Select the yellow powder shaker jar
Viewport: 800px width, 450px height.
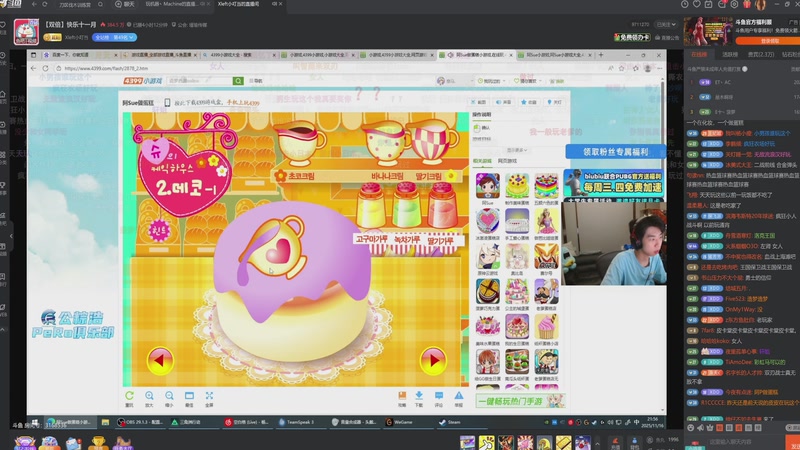tap(371, 205)
